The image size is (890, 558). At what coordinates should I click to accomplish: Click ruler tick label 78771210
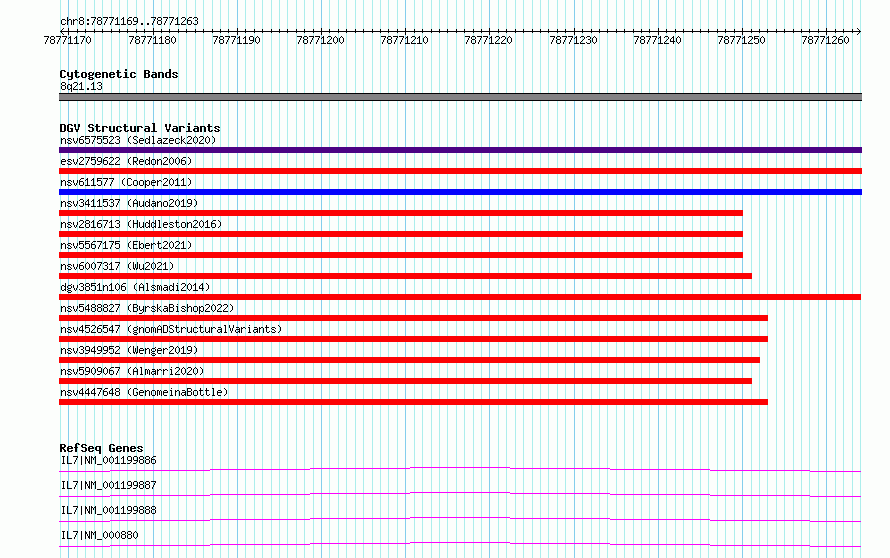(x=404, y=40)
